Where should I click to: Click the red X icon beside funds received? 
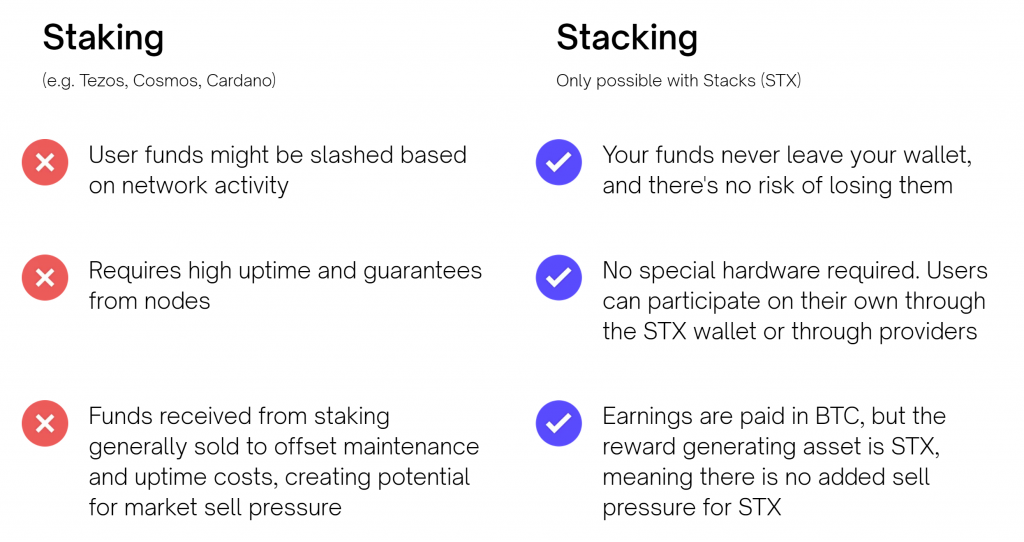tap(45, 423)
